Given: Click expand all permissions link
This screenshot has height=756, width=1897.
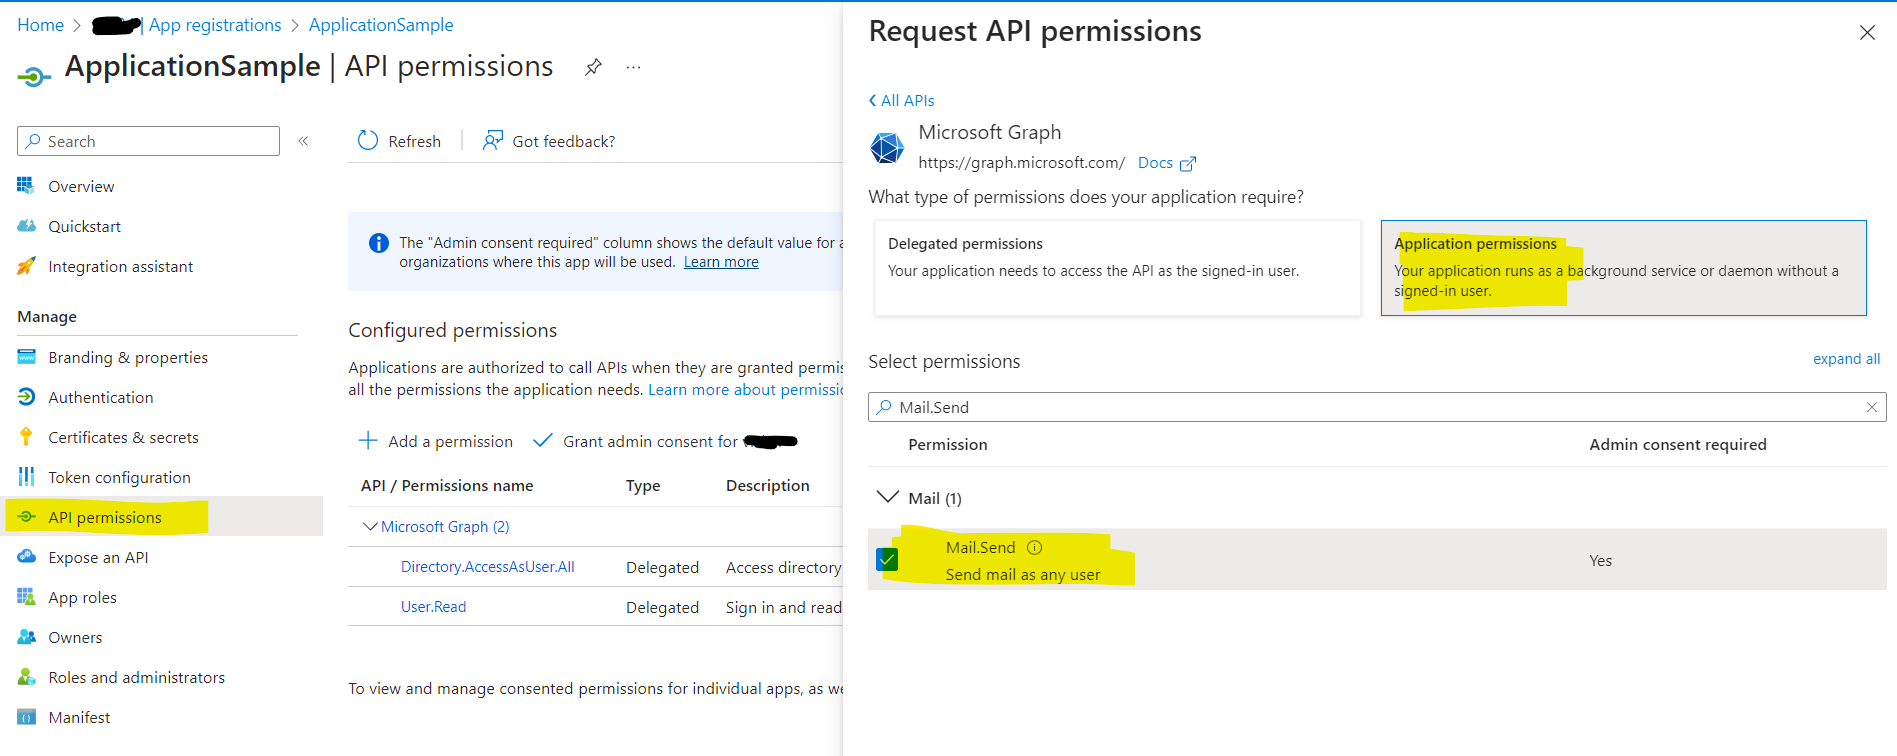Looking at the screenshot, I should pyautogui.click(x=1846, y=359).
